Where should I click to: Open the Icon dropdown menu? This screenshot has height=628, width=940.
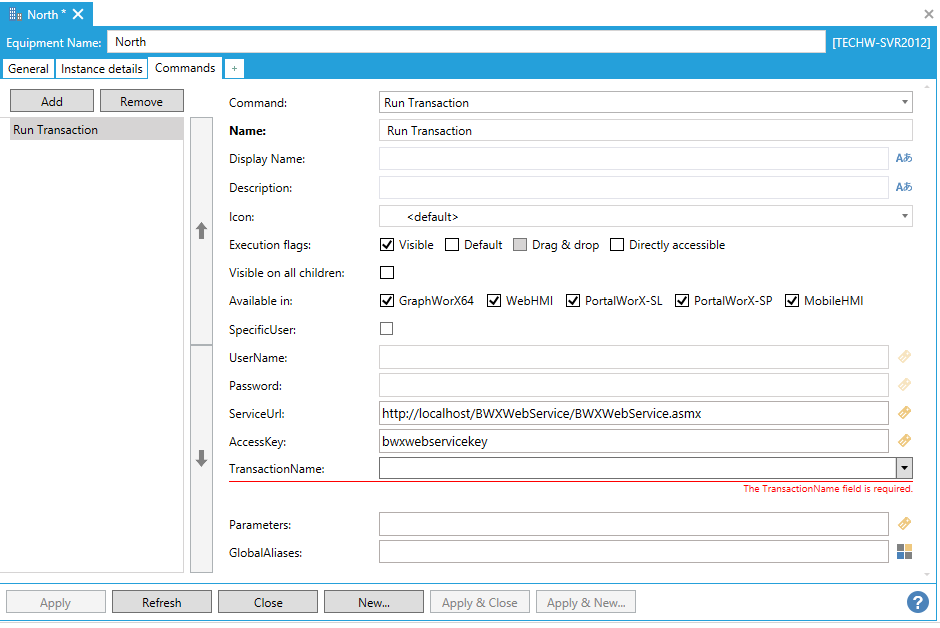[x=904, y=216]
